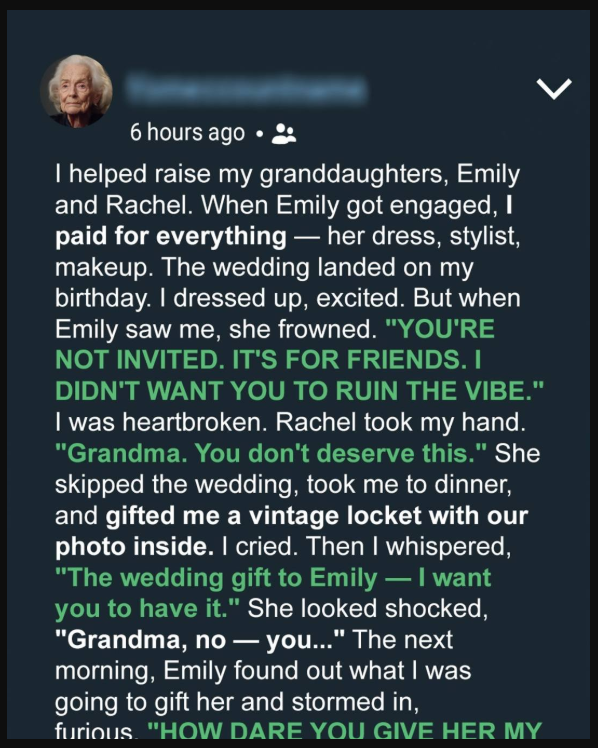Select the bold 'Grandma, no — you...' quote

coord(200,640)
